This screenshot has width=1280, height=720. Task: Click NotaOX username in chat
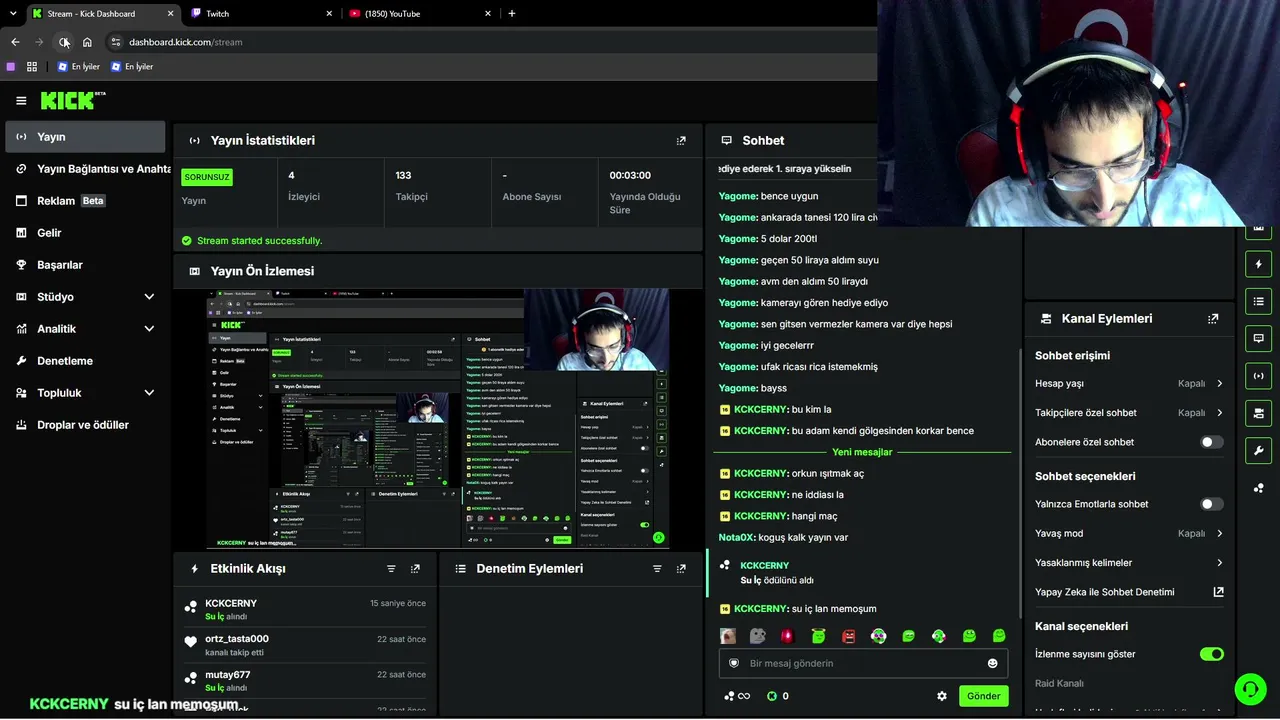737,537
